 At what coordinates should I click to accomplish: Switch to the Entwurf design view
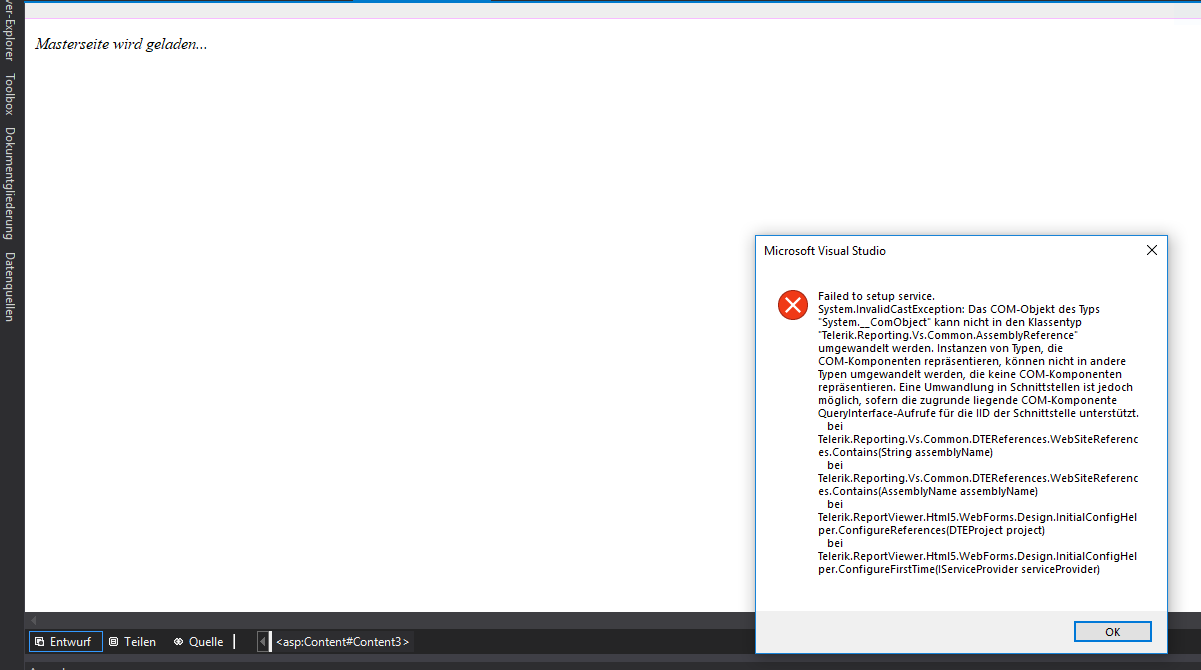[x=65, y=641]
